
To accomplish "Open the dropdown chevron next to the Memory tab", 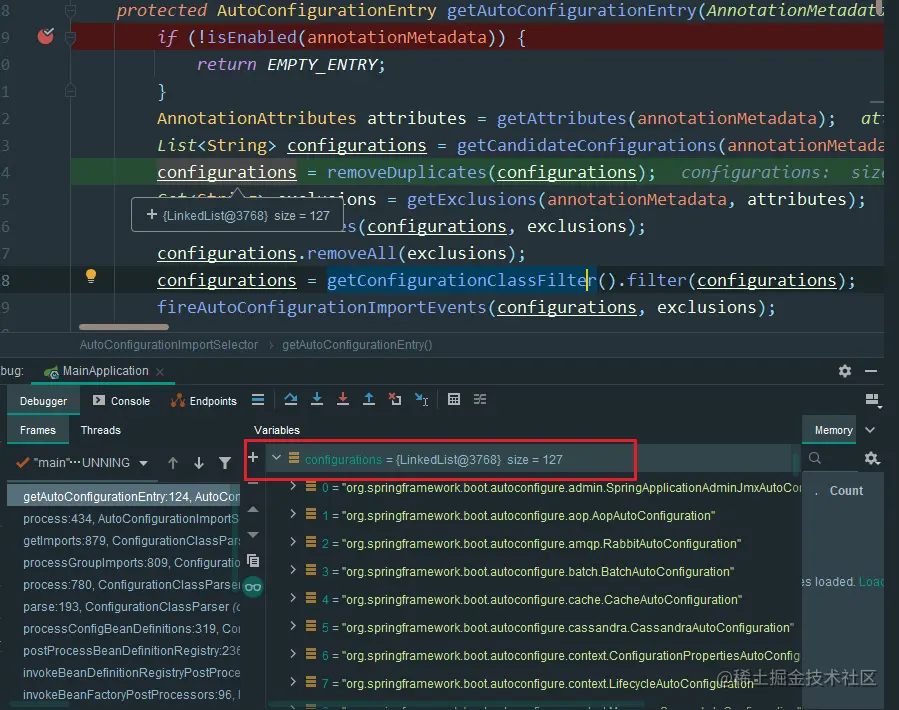I will click(870, 430).
